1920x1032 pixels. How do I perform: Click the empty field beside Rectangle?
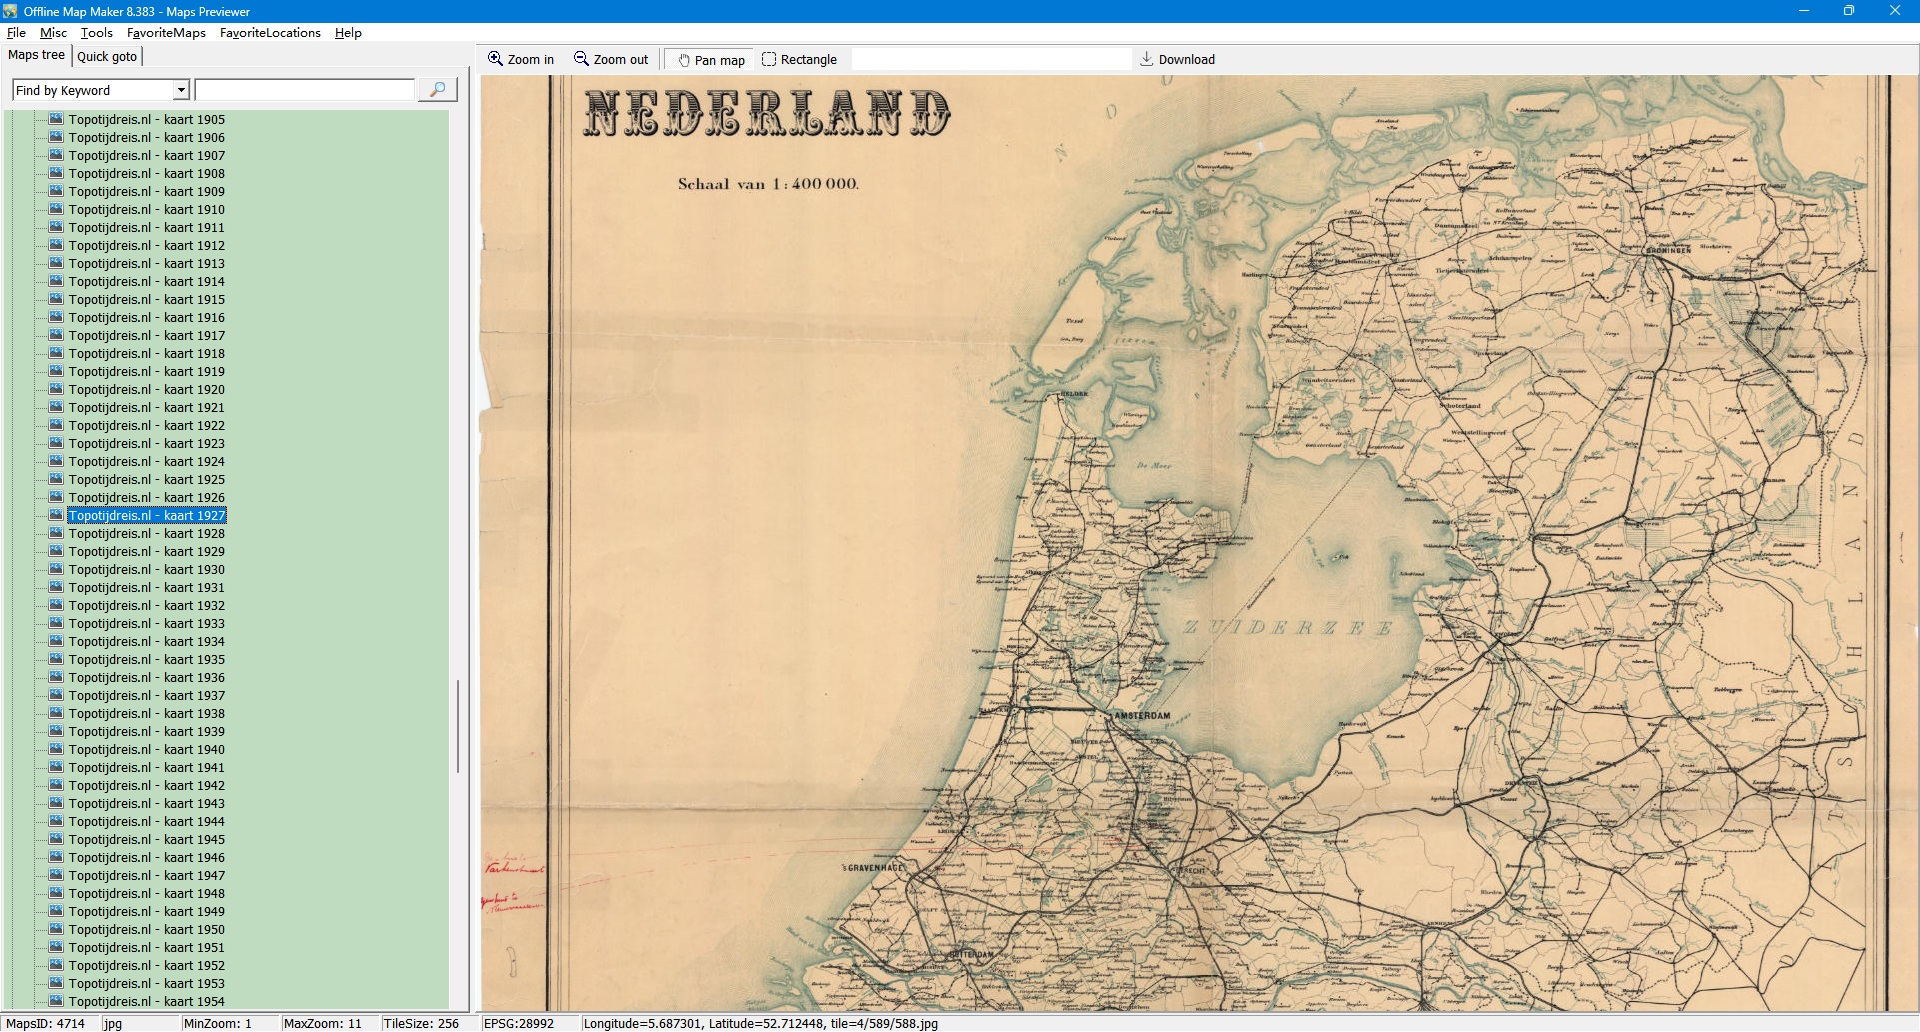tap(990, 59)
